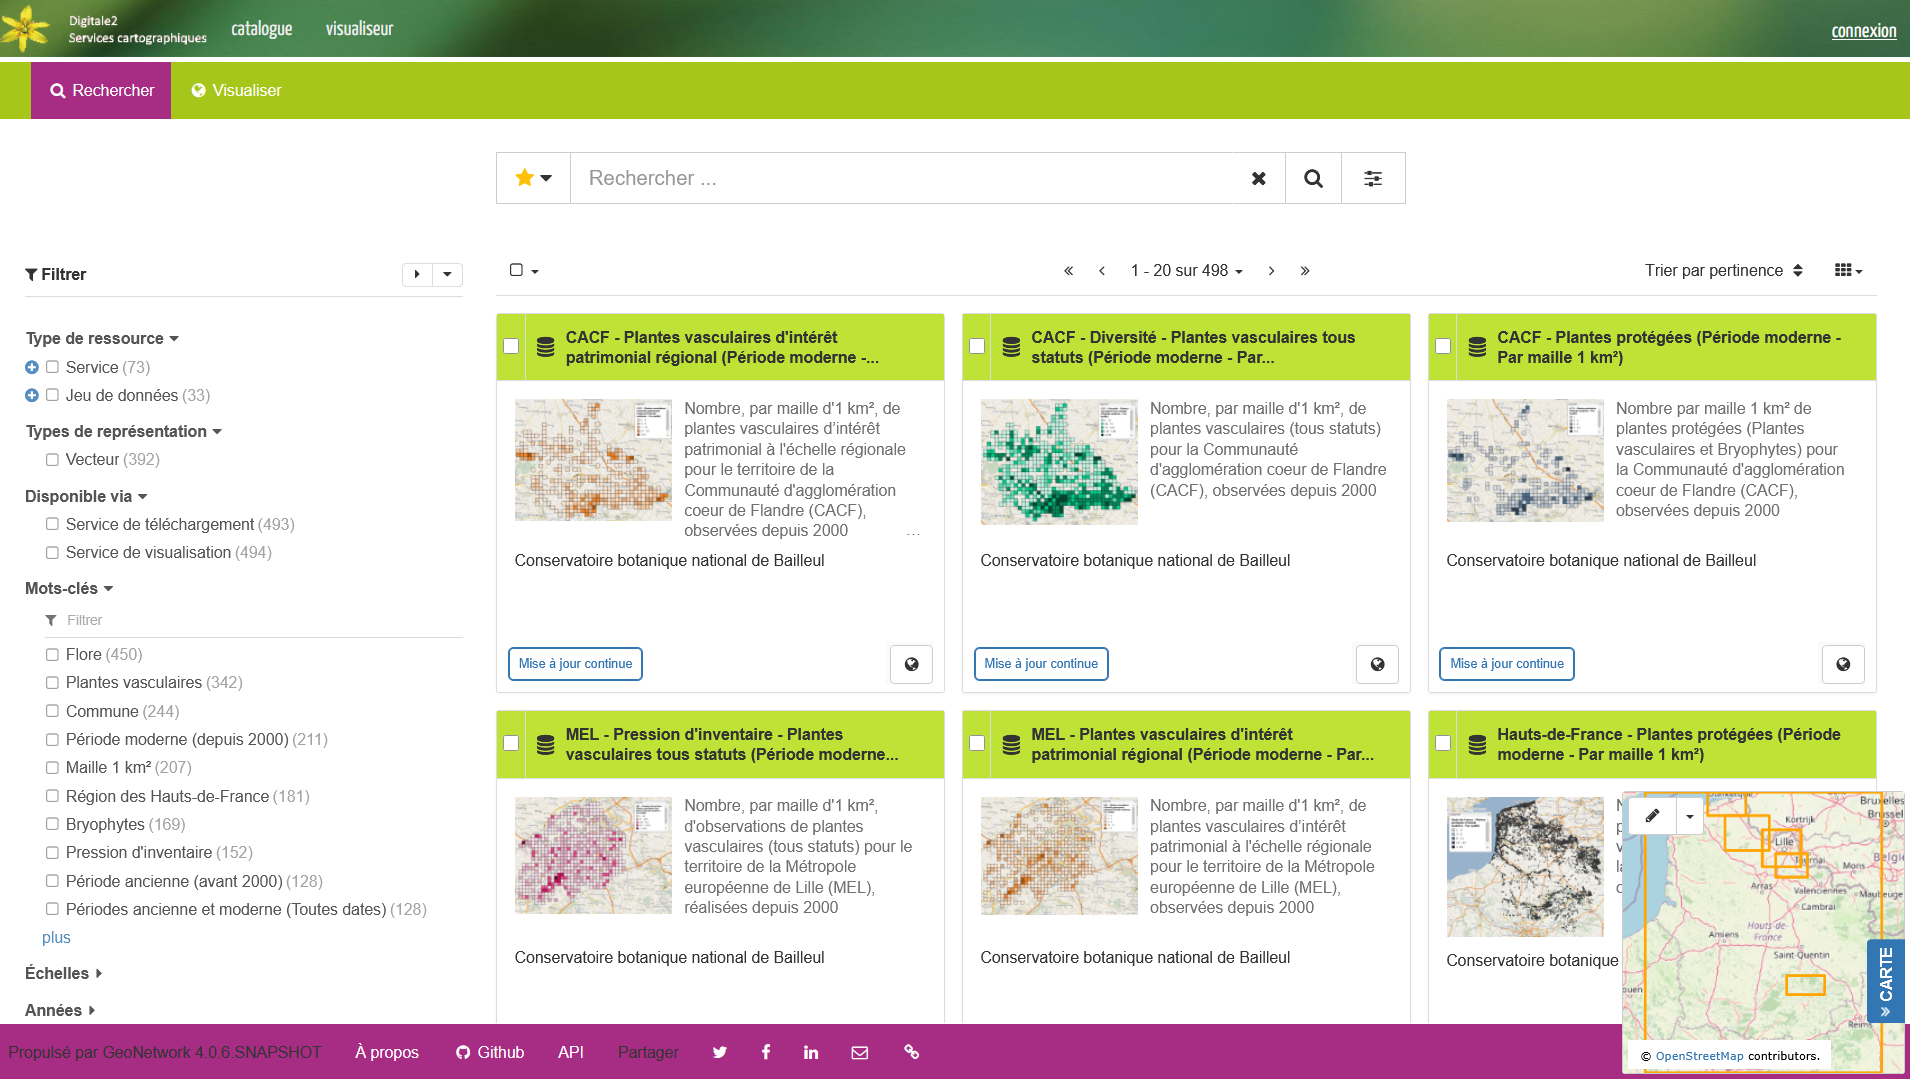Share via Facebook icon in footer
This screenshot has width=1910, height=1079.
(x=765, y=1052)
